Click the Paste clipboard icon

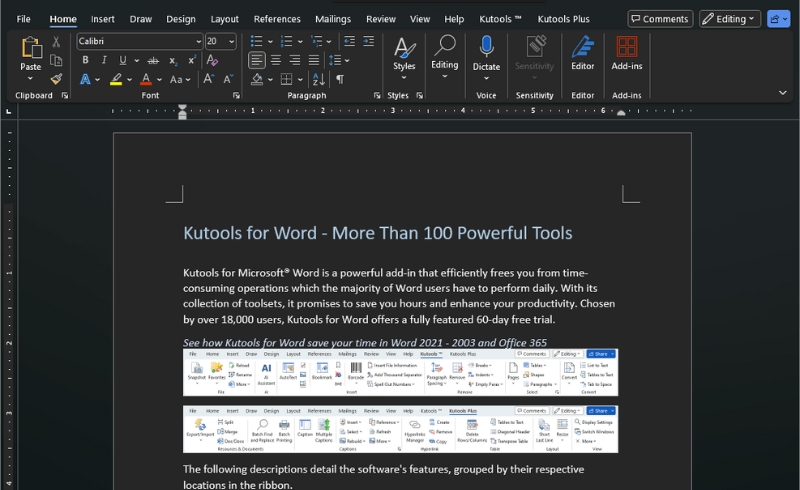pos(31,47)
